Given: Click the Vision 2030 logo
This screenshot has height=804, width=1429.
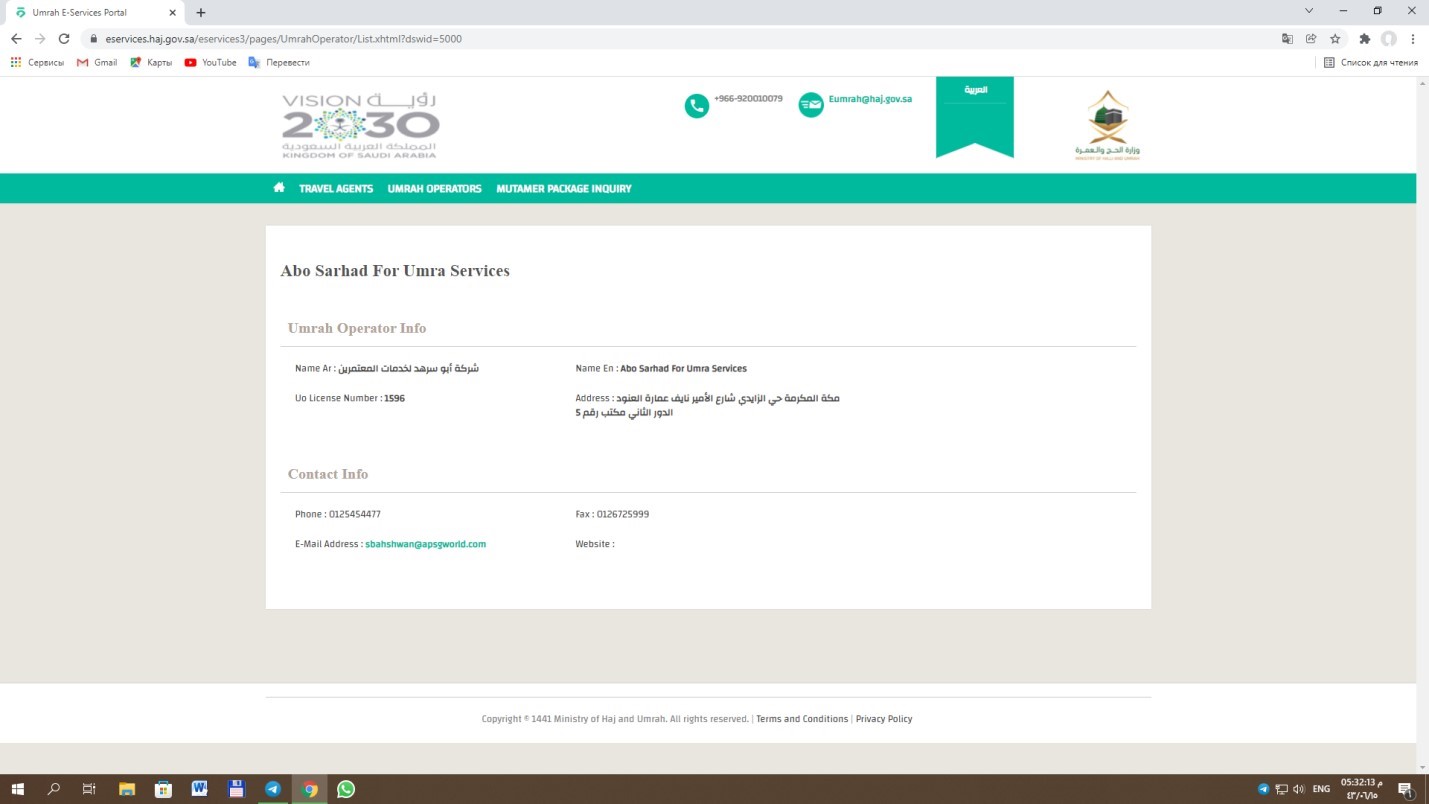Looking at the screenshot, I should pyautogui.click(x=360, y=125).
